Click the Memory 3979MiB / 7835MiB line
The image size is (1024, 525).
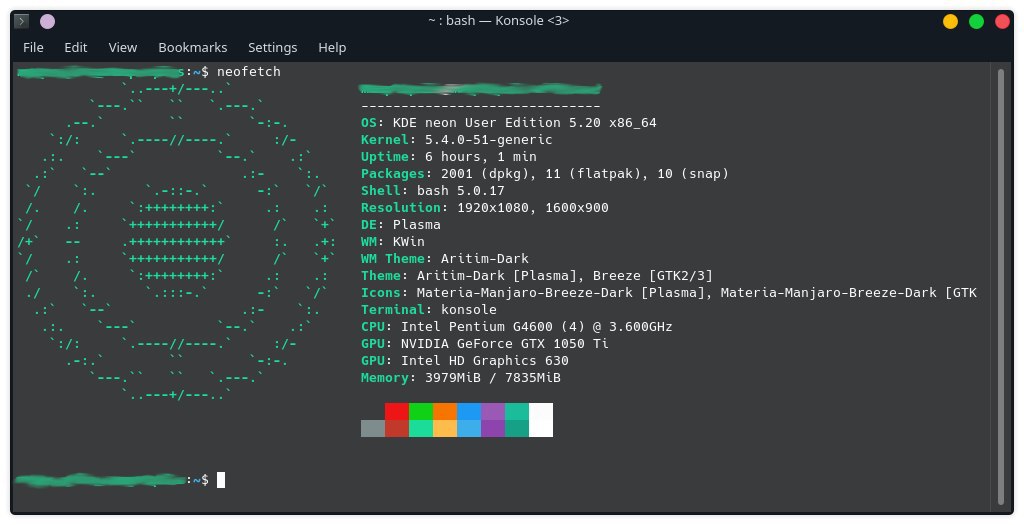click(460, 377)
